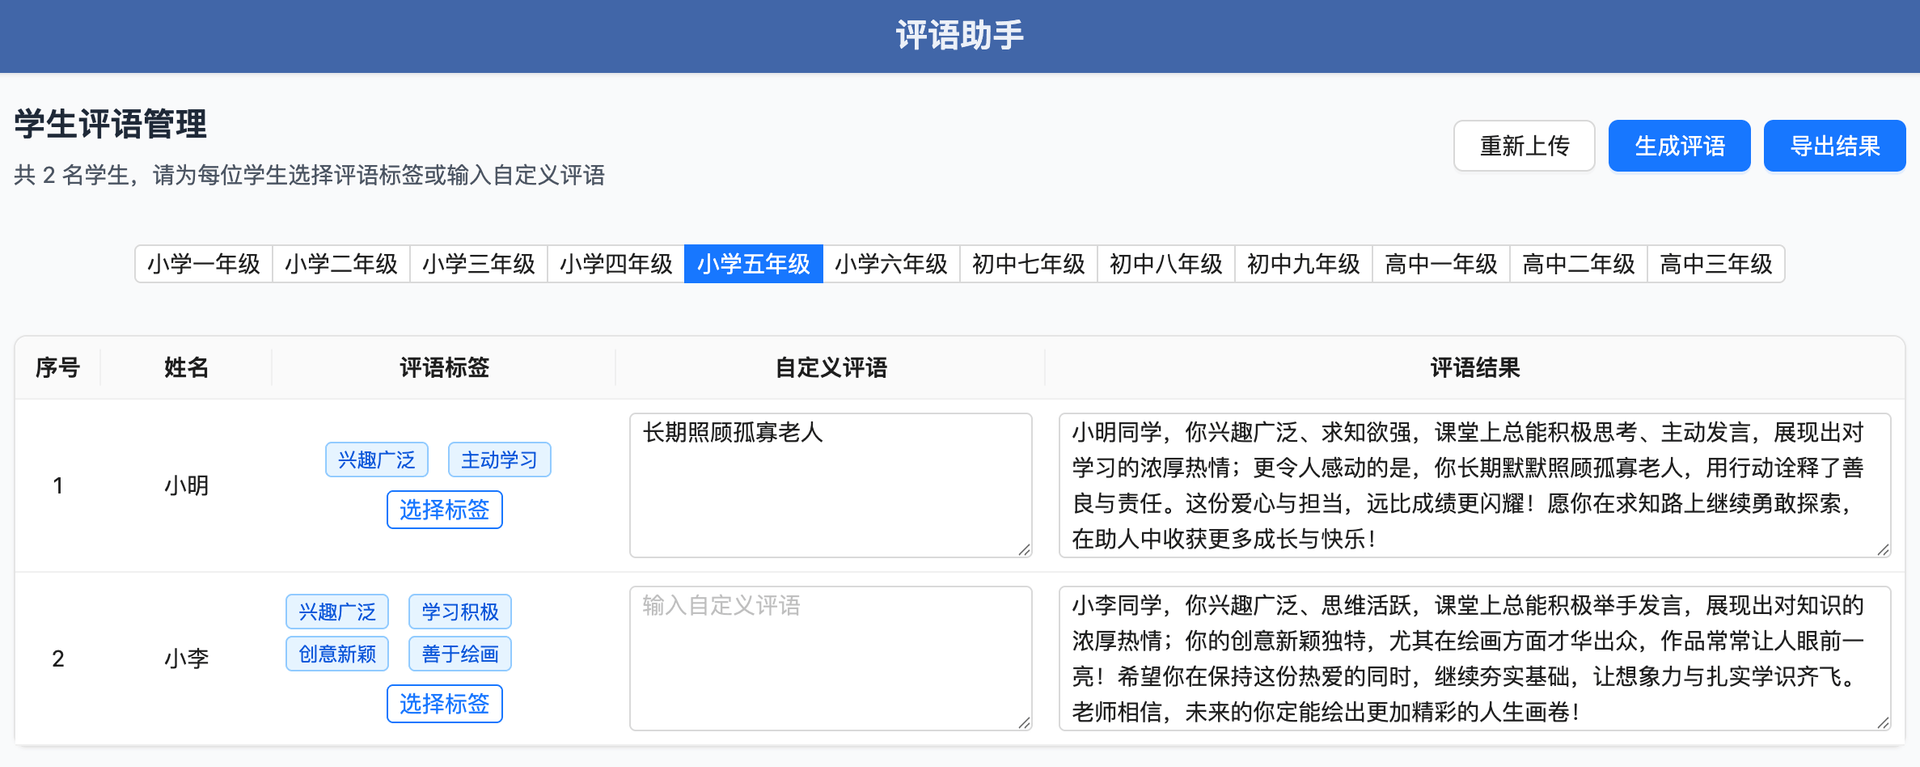This screenshot has height=767, width=1920.
Task: Click the 导出结果 button
Action: 1834,145
